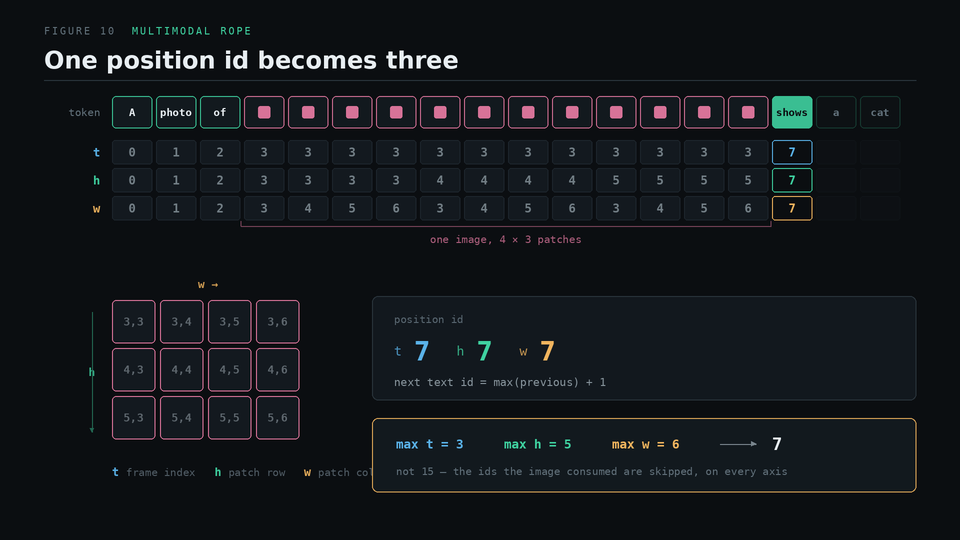Pick the green 7 cell in the h row
The image size is (960, 540).
click(x=792, y=180)
